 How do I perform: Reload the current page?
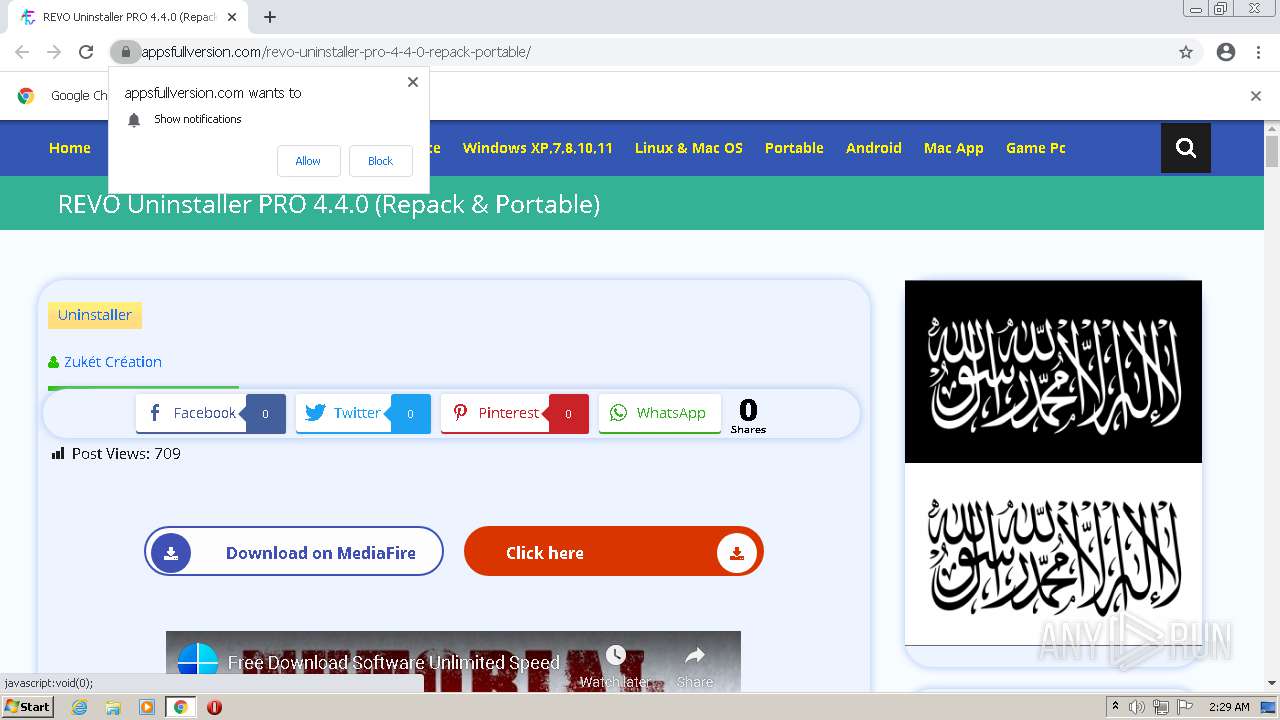[x=86, y=52]
